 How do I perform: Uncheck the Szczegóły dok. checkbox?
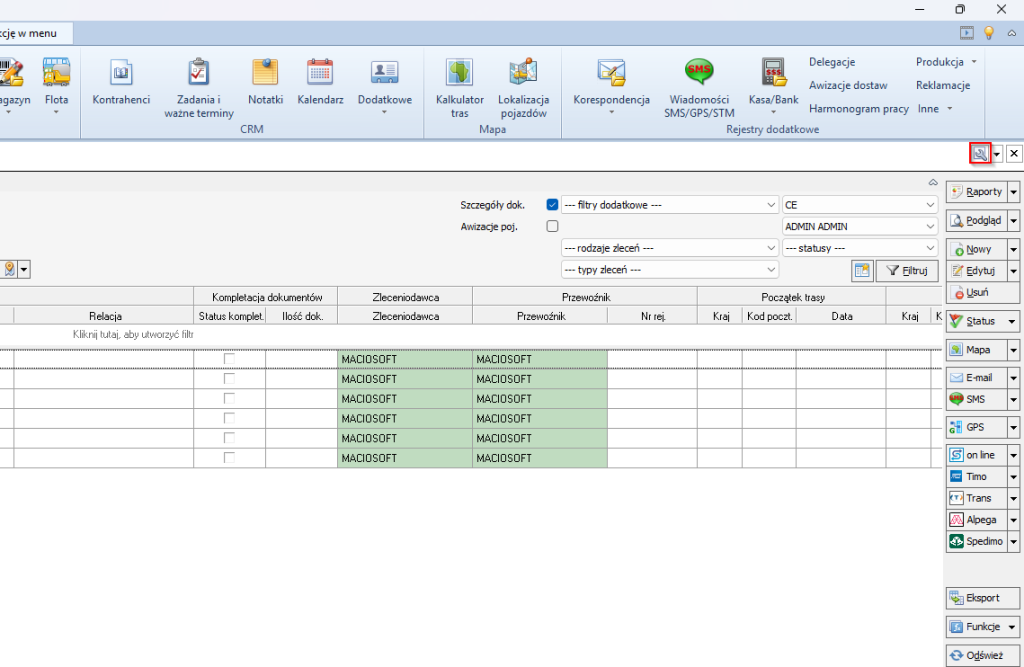tap(553, 205)
